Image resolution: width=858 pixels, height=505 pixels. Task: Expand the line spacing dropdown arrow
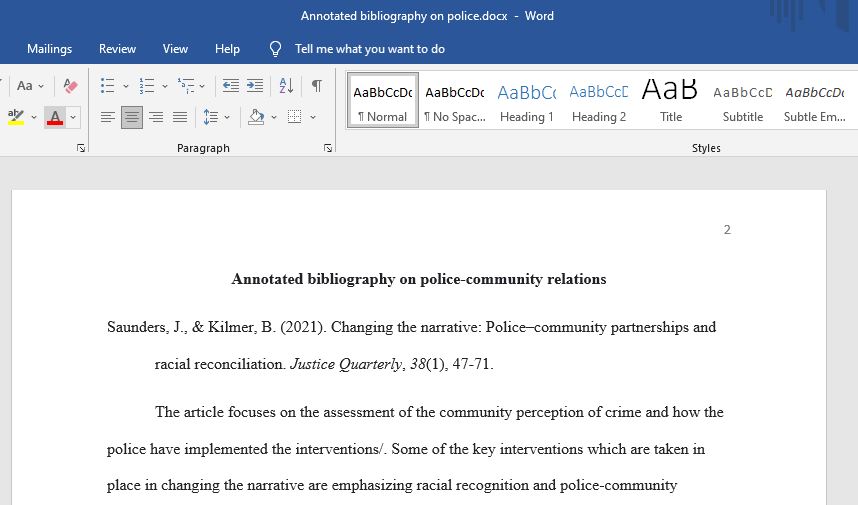(x=227, y=117)
